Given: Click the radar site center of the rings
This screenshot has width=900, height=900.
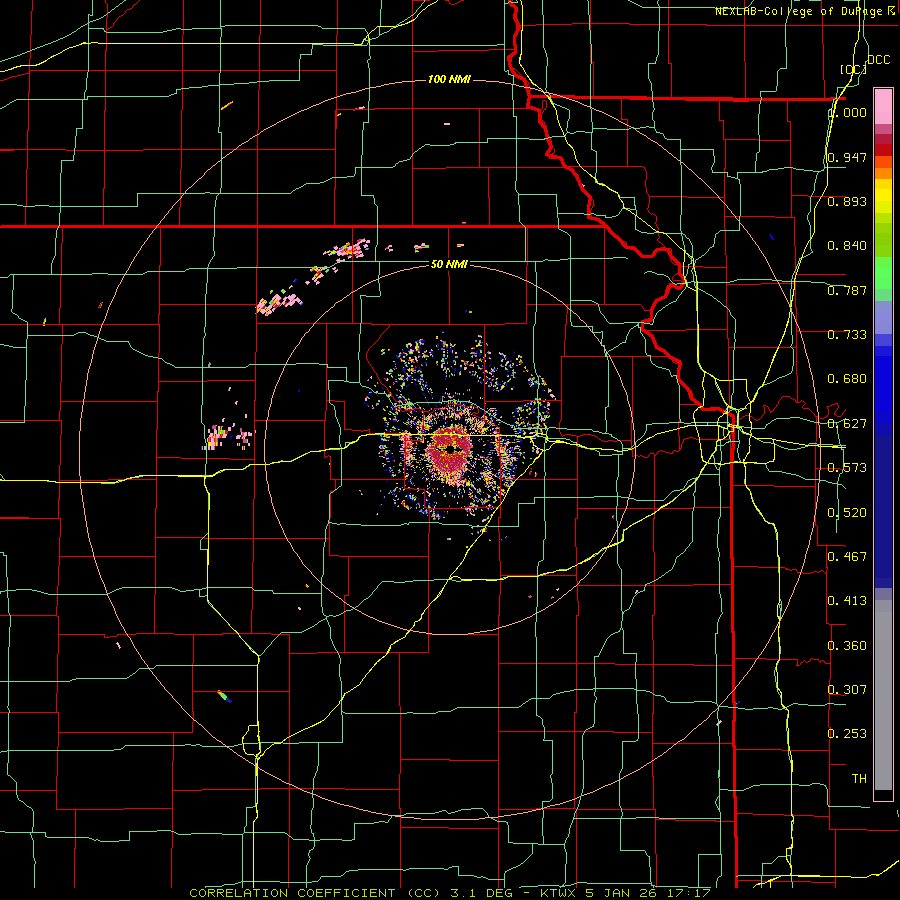Looking at the screenshot, I should pos(450,449).
